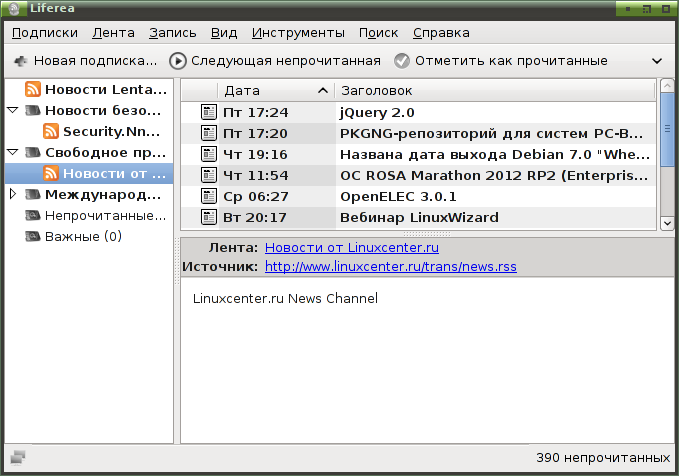Image resolution: width=679 pixels, height=476 pixels.
Task: Click the online/offline status icon in status bar
Action: pos(18,457)
